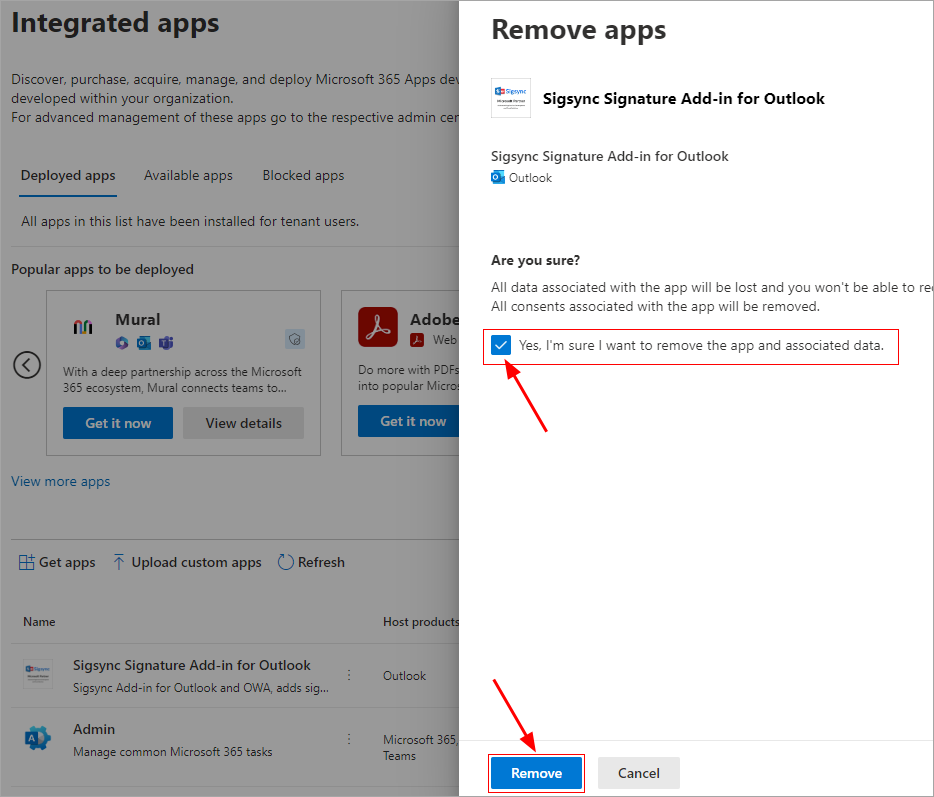Click View details on the Mural card
Screen dimensions: 934x797
click(243, 423)
